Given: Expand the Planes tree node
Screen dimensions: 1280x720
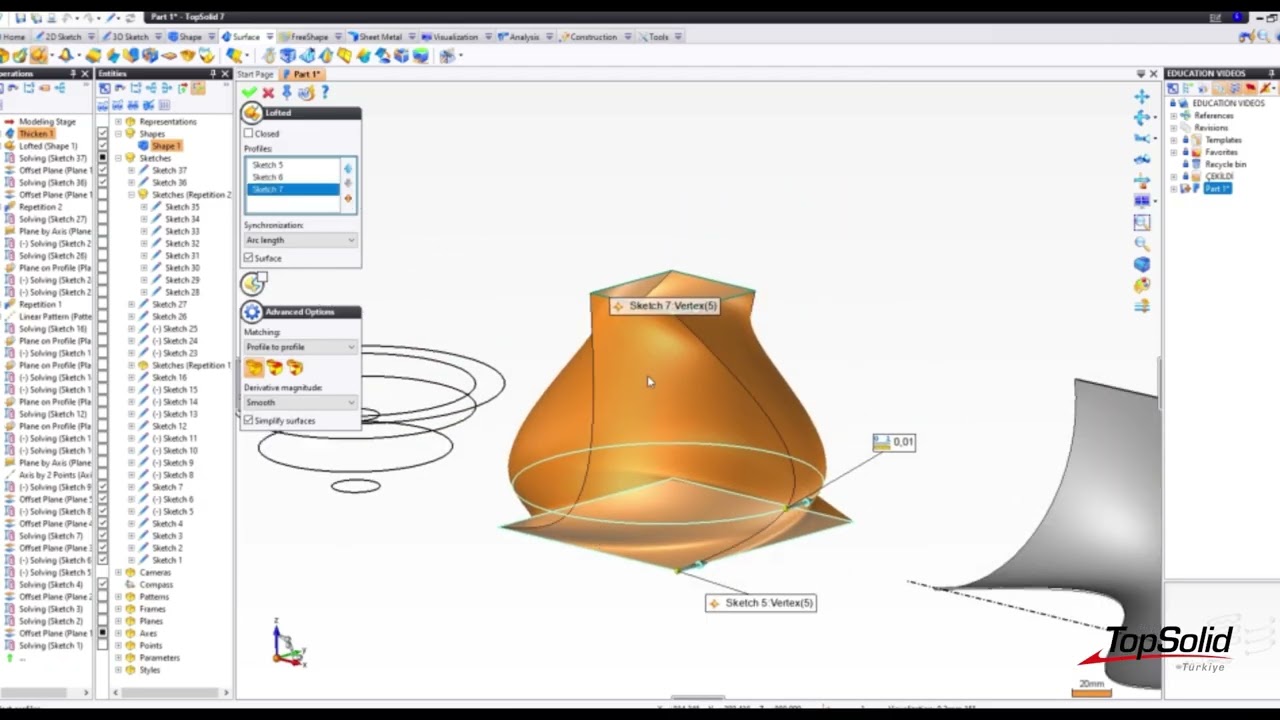Looking at the screenshot, I should pyautogui.click(x=118, y=621).
